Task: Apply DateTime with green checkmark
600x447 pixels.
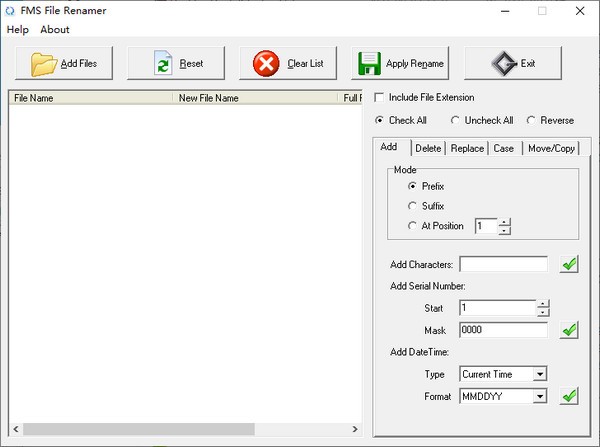Action: (569, 396)
